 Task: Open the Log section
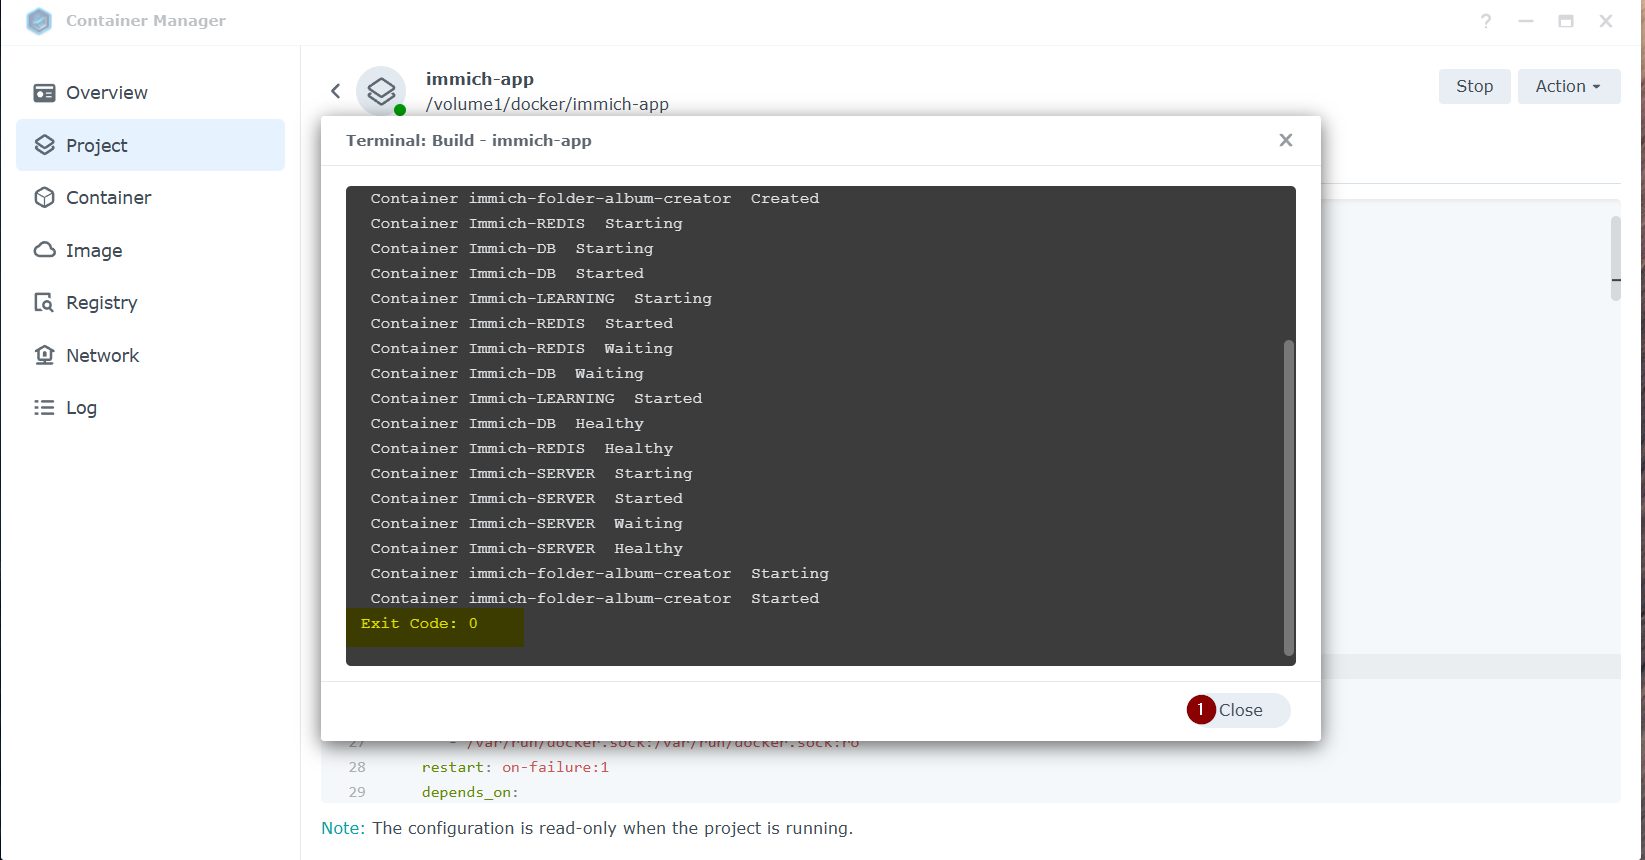coord(150,408)
